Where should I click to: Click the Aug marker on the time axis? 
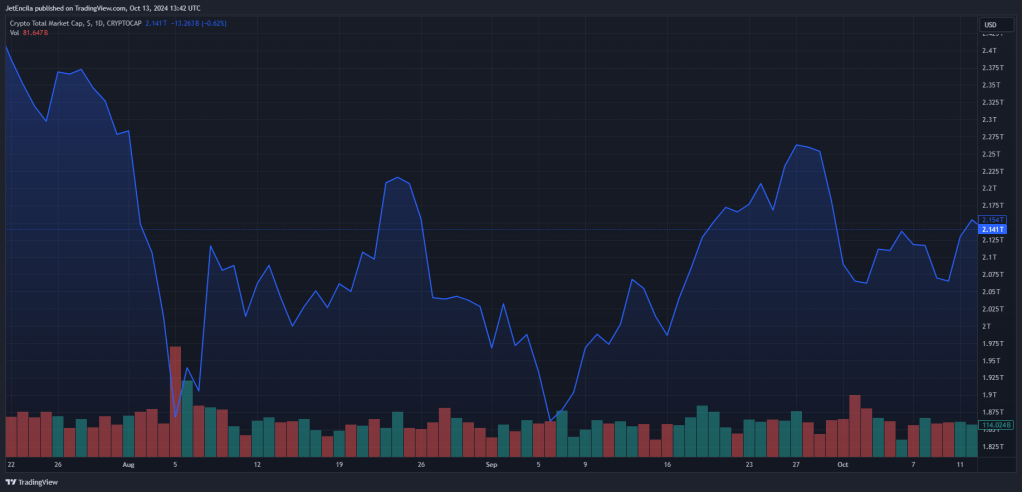pyautogui.click(x=128, y=465)
